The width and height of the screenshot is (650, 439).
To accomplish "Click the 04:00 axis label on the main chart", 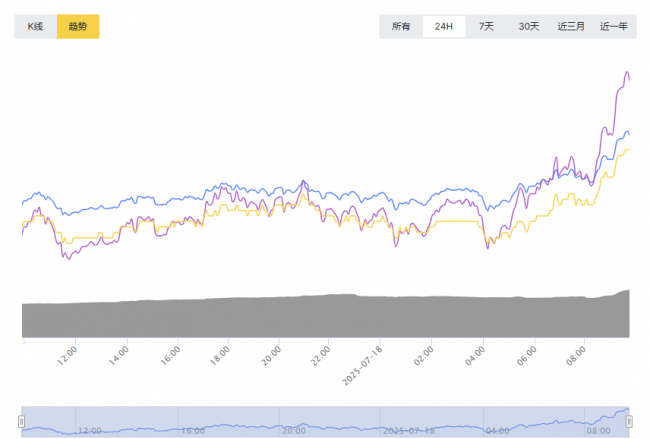I will point(475,356).
